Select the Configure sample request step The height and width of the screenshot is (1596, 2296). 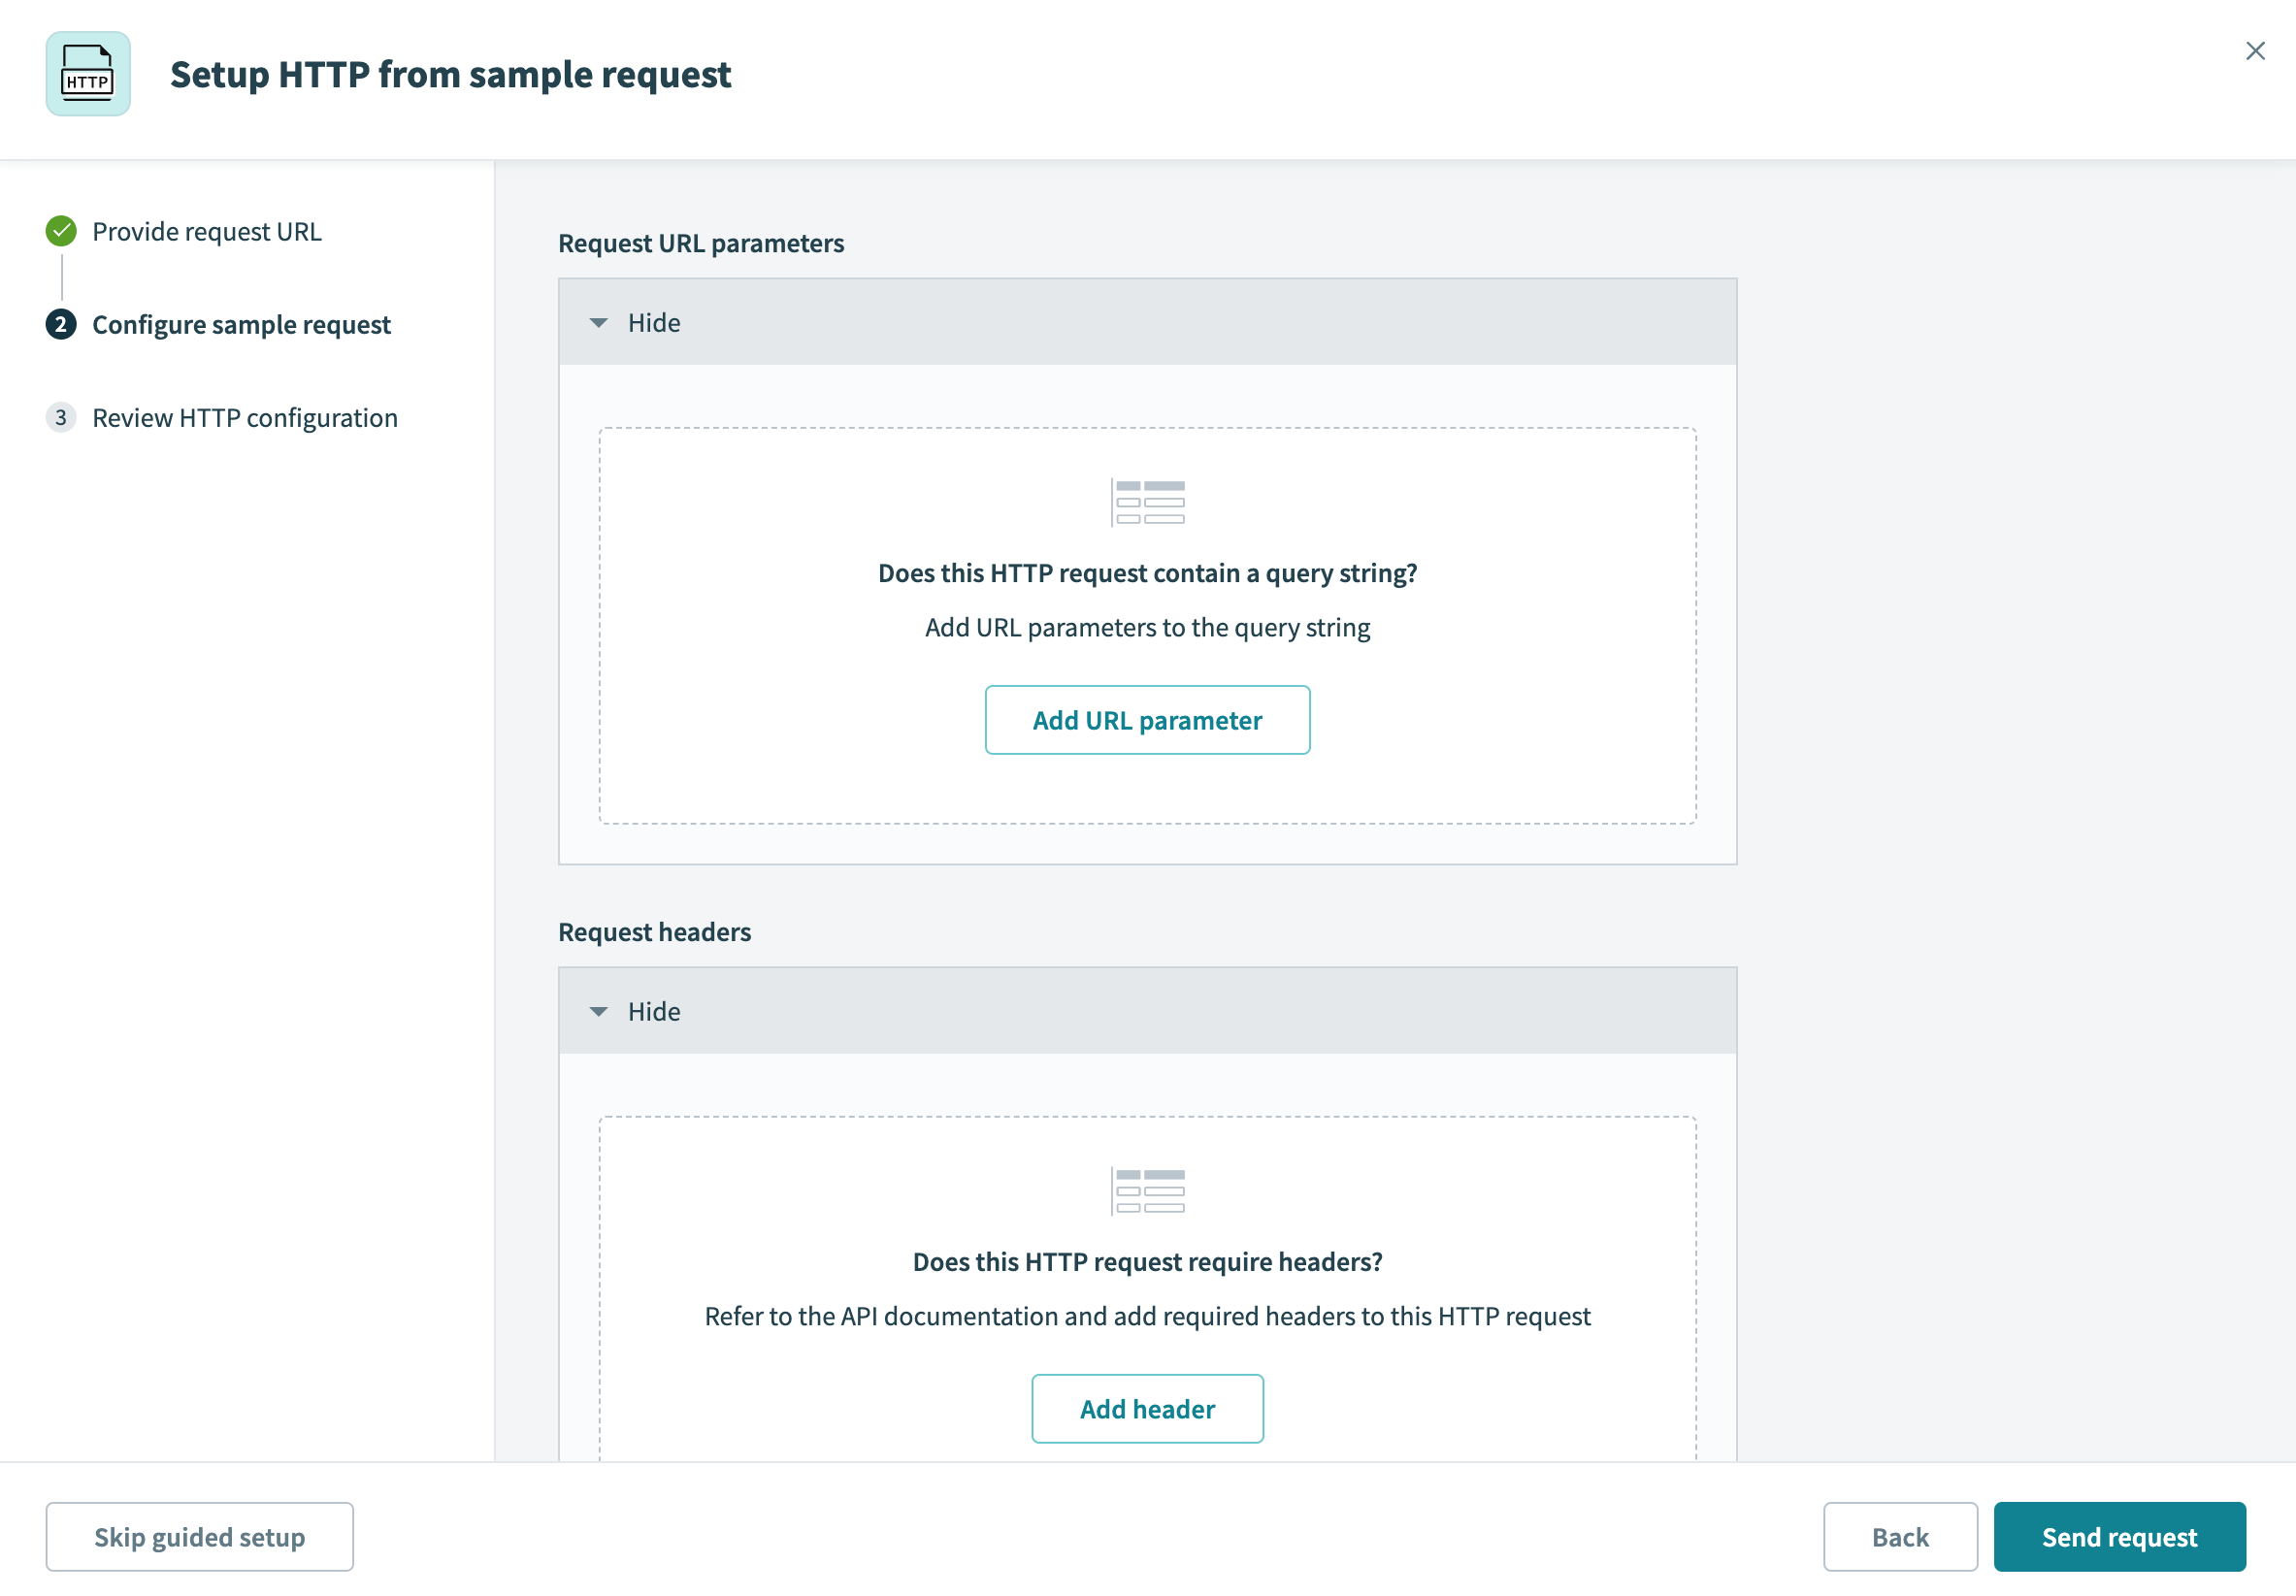(241, 324)
